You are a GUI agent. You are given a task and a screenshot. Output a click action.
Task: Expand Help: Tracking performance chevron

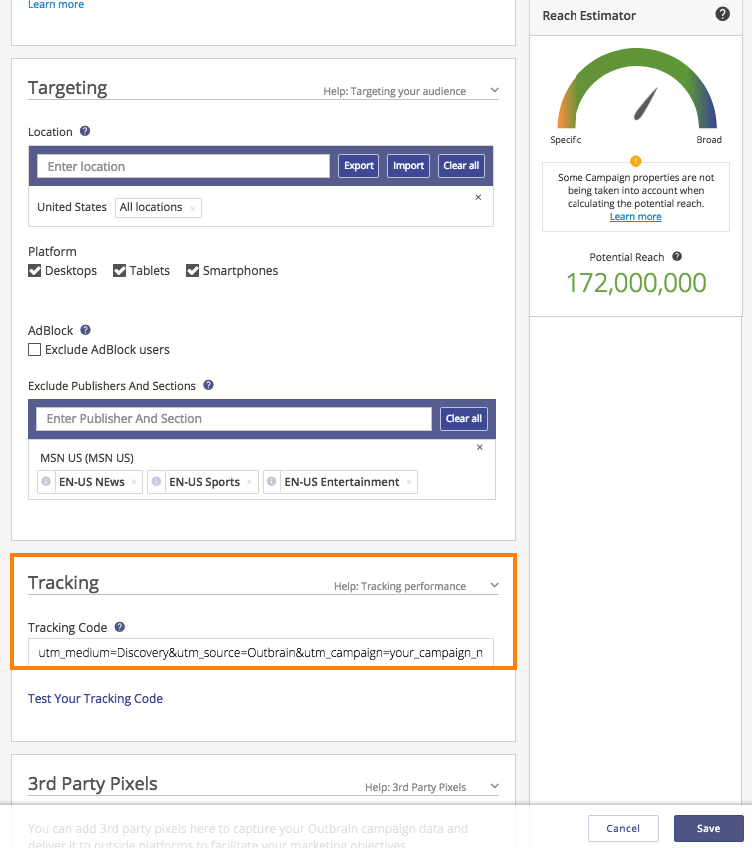coord(494,586)
